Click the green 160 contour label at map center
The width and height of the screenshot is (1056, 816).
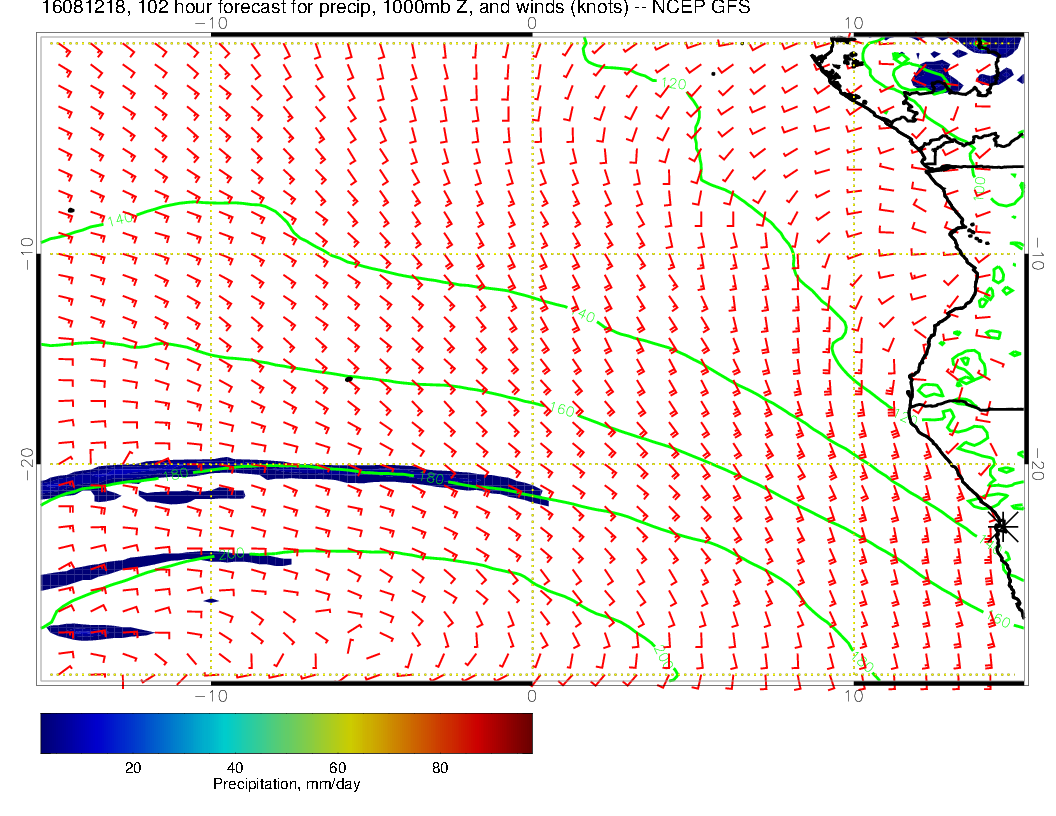tap(562, 409)
